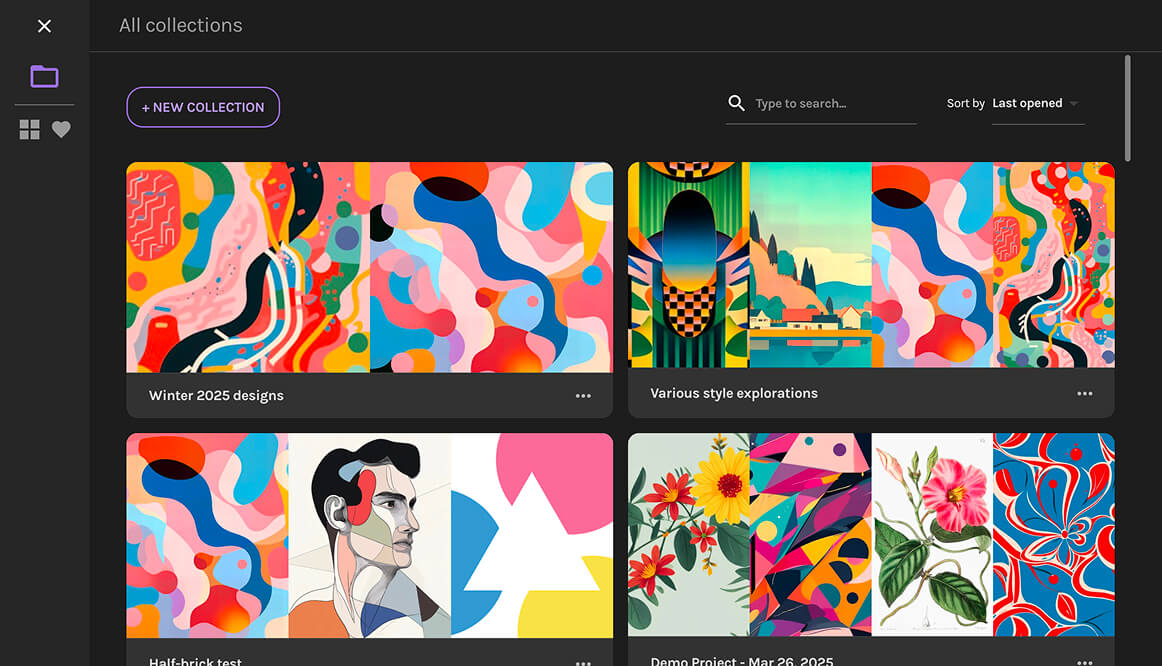Select the pink hibiscus botanical thumbnail
1162x666 pixels.
(x=932, y=535)
